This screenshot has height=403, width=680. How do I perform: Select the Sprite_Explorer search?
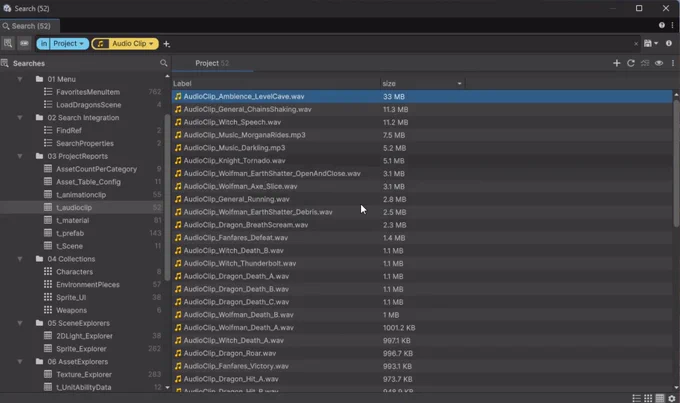(x=82, y=349)
